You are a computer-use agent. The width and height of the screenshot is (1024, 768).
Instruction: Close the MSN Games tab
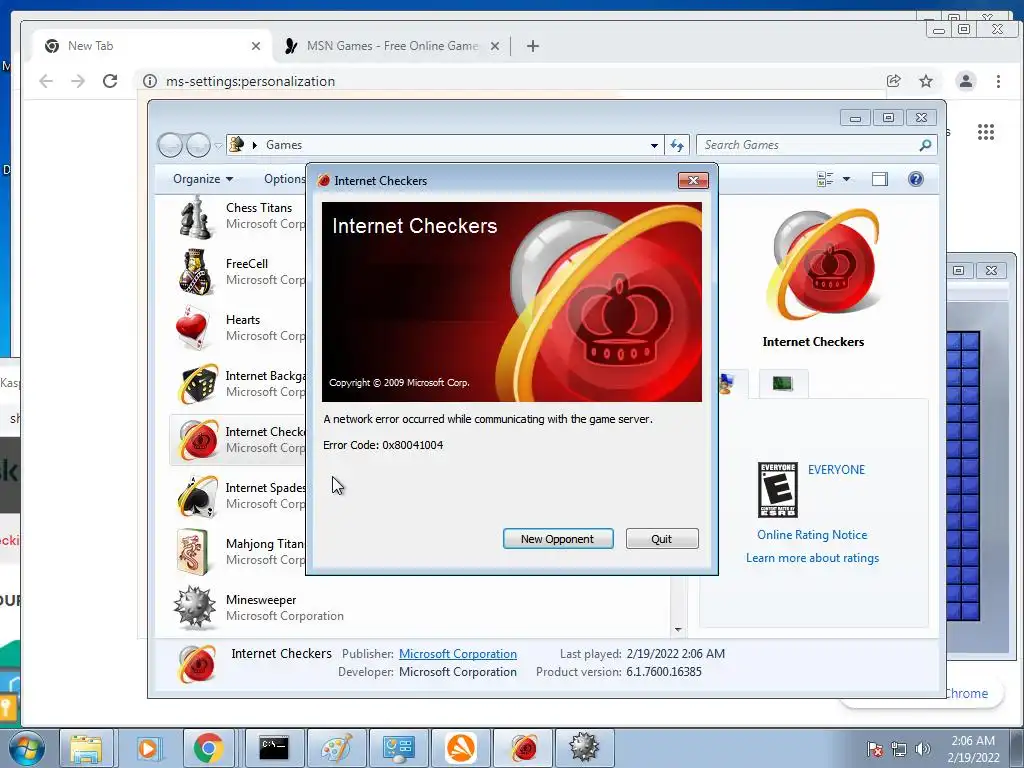pyautogui.click(x=495, y=46)
